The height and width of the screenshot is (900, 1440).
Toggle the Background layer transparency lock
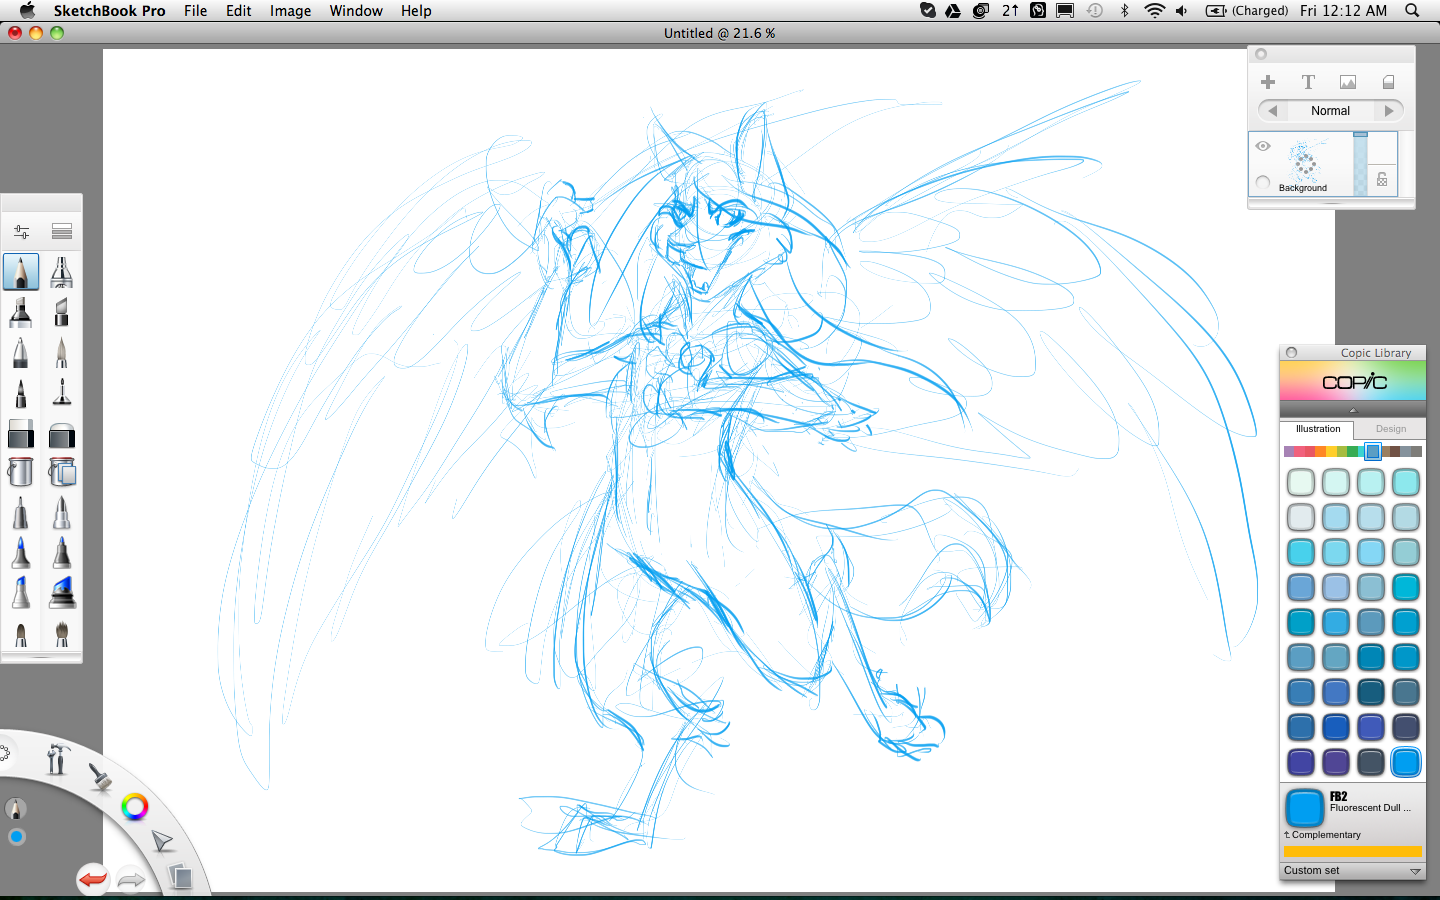(x=1382, y=180)
